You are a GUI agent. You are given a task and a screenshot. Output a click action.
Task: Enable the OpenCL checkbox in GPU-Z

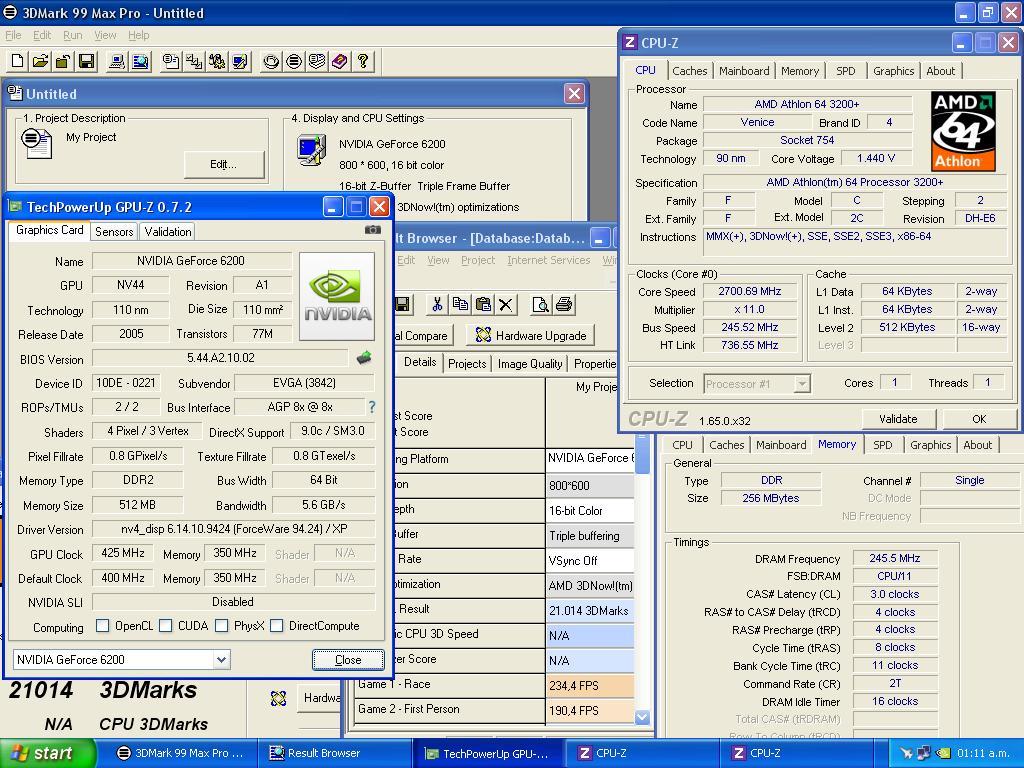point(103,626)
